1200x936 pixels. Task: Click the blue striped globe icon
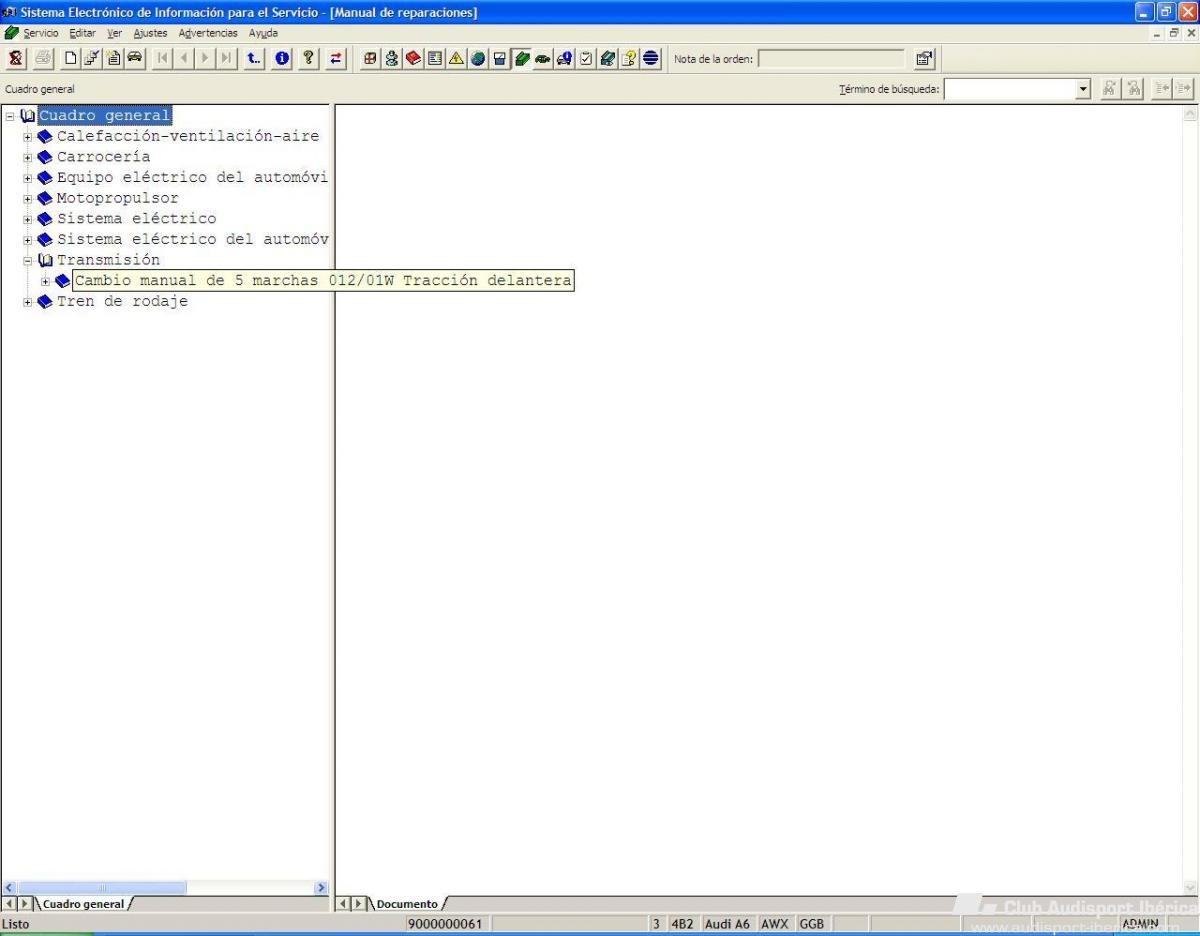(x=651, y=58)
